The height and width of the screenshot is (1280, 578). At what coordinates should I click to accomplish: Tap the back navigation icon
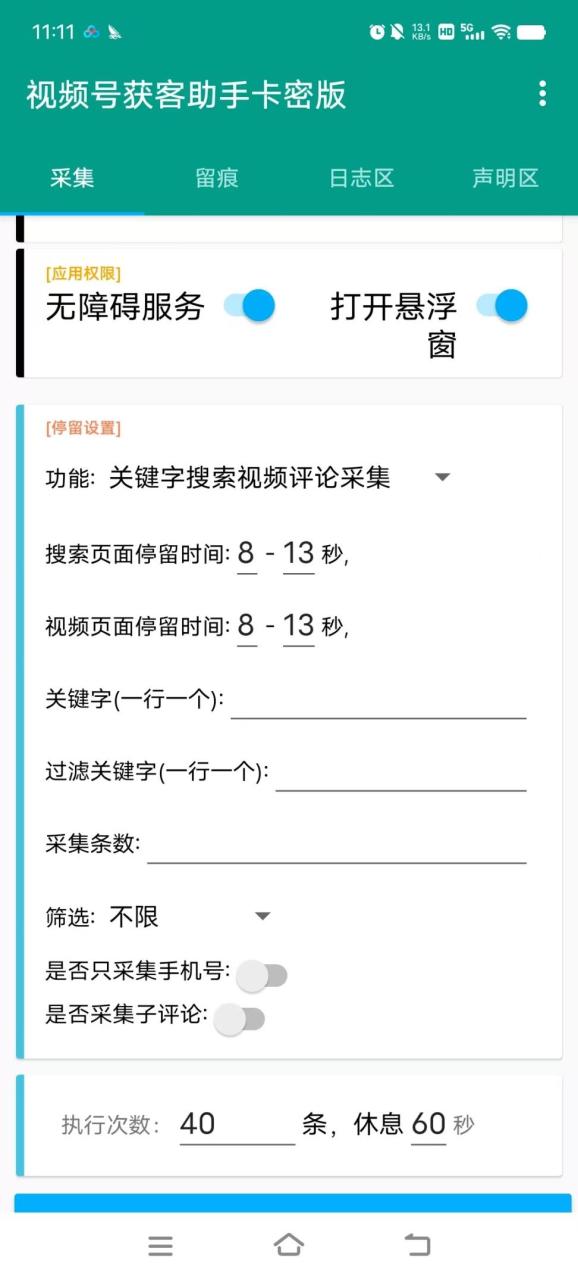coord(417,1245)
